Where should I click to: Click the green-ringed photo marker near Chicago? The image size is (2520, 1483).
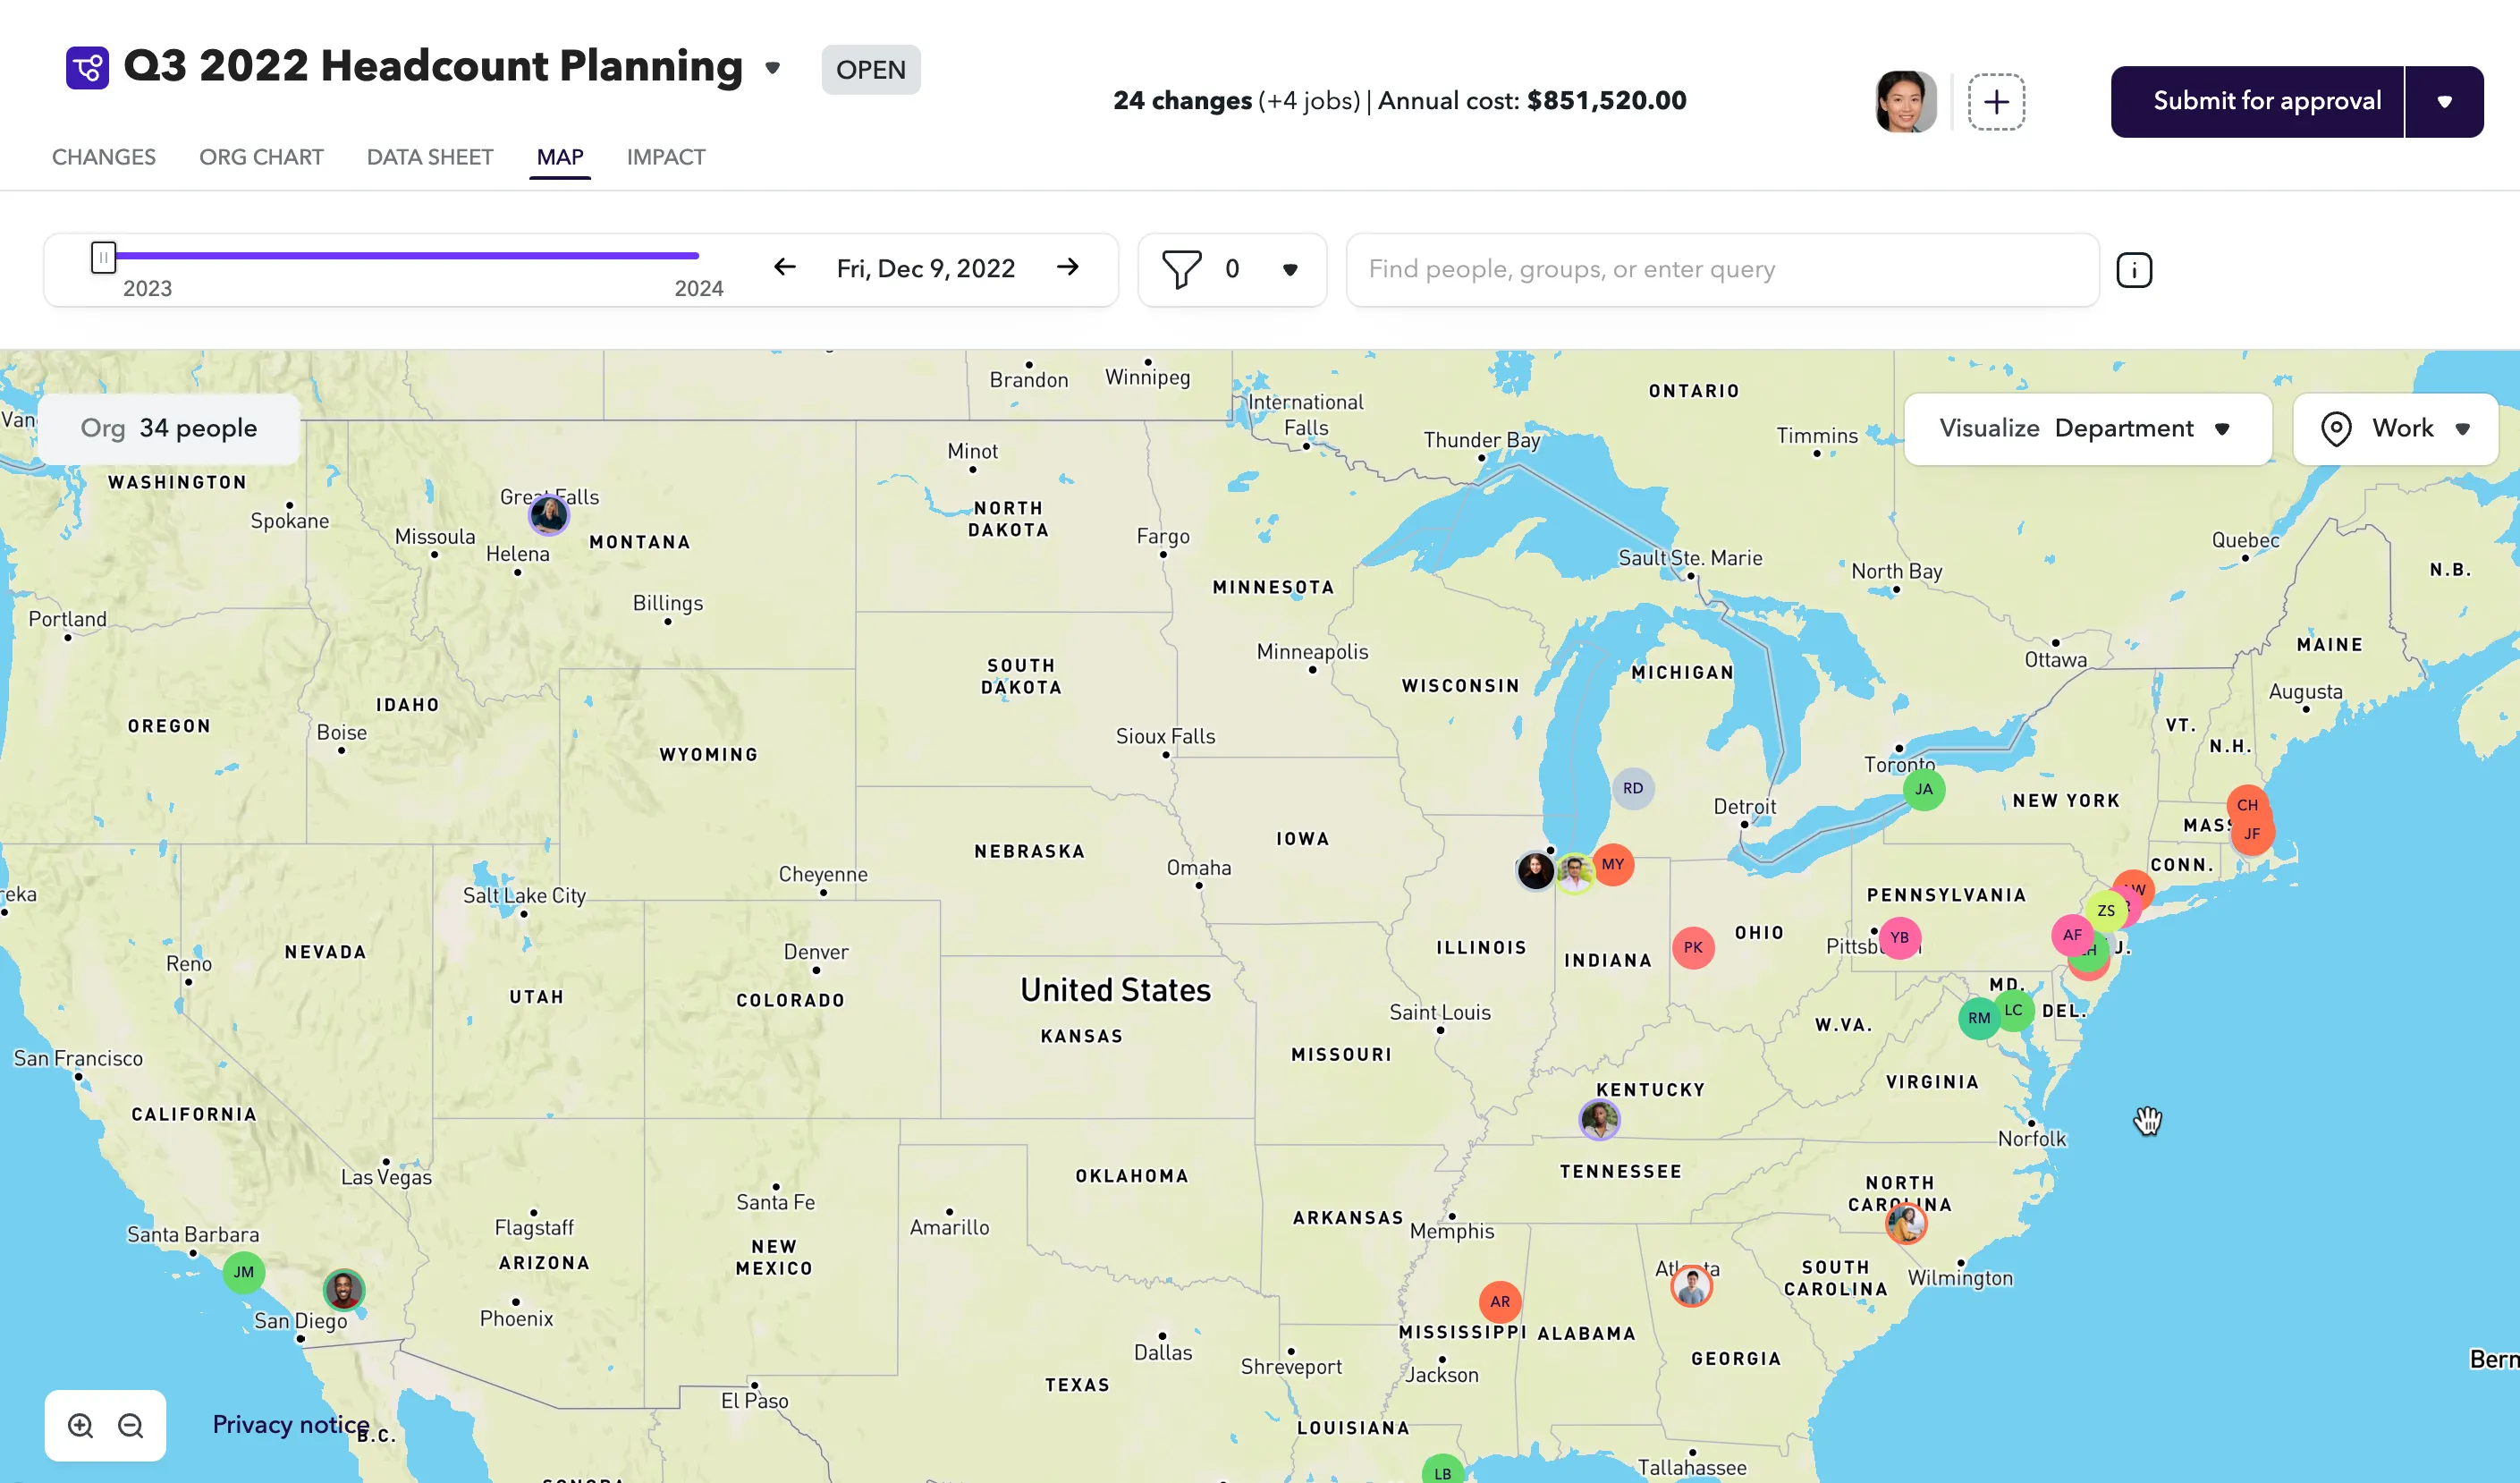1574,873
